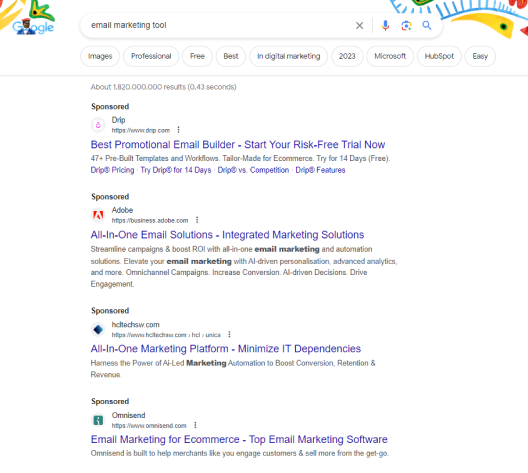The image size is (528, 473).
Task: Click the Omnisend advertiser name
Action: click(128, 415)
